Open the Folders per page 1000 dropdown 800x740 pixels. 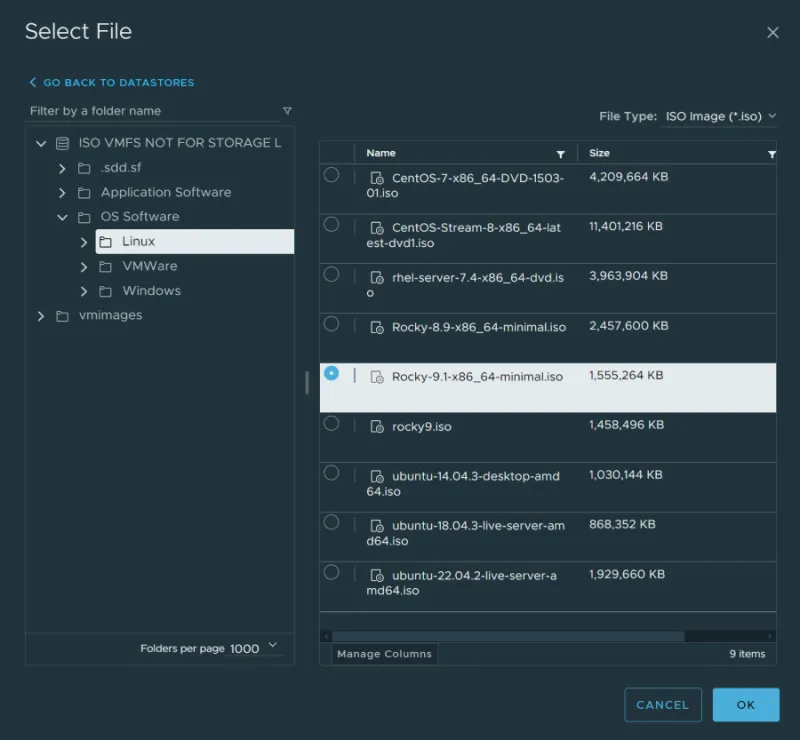254,648
